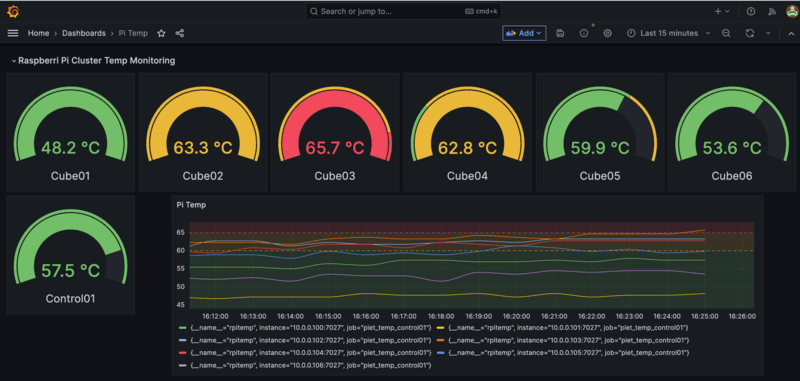Go to Home breadcrumb
This screenshot has width=800, height=381.
(38, 33)
